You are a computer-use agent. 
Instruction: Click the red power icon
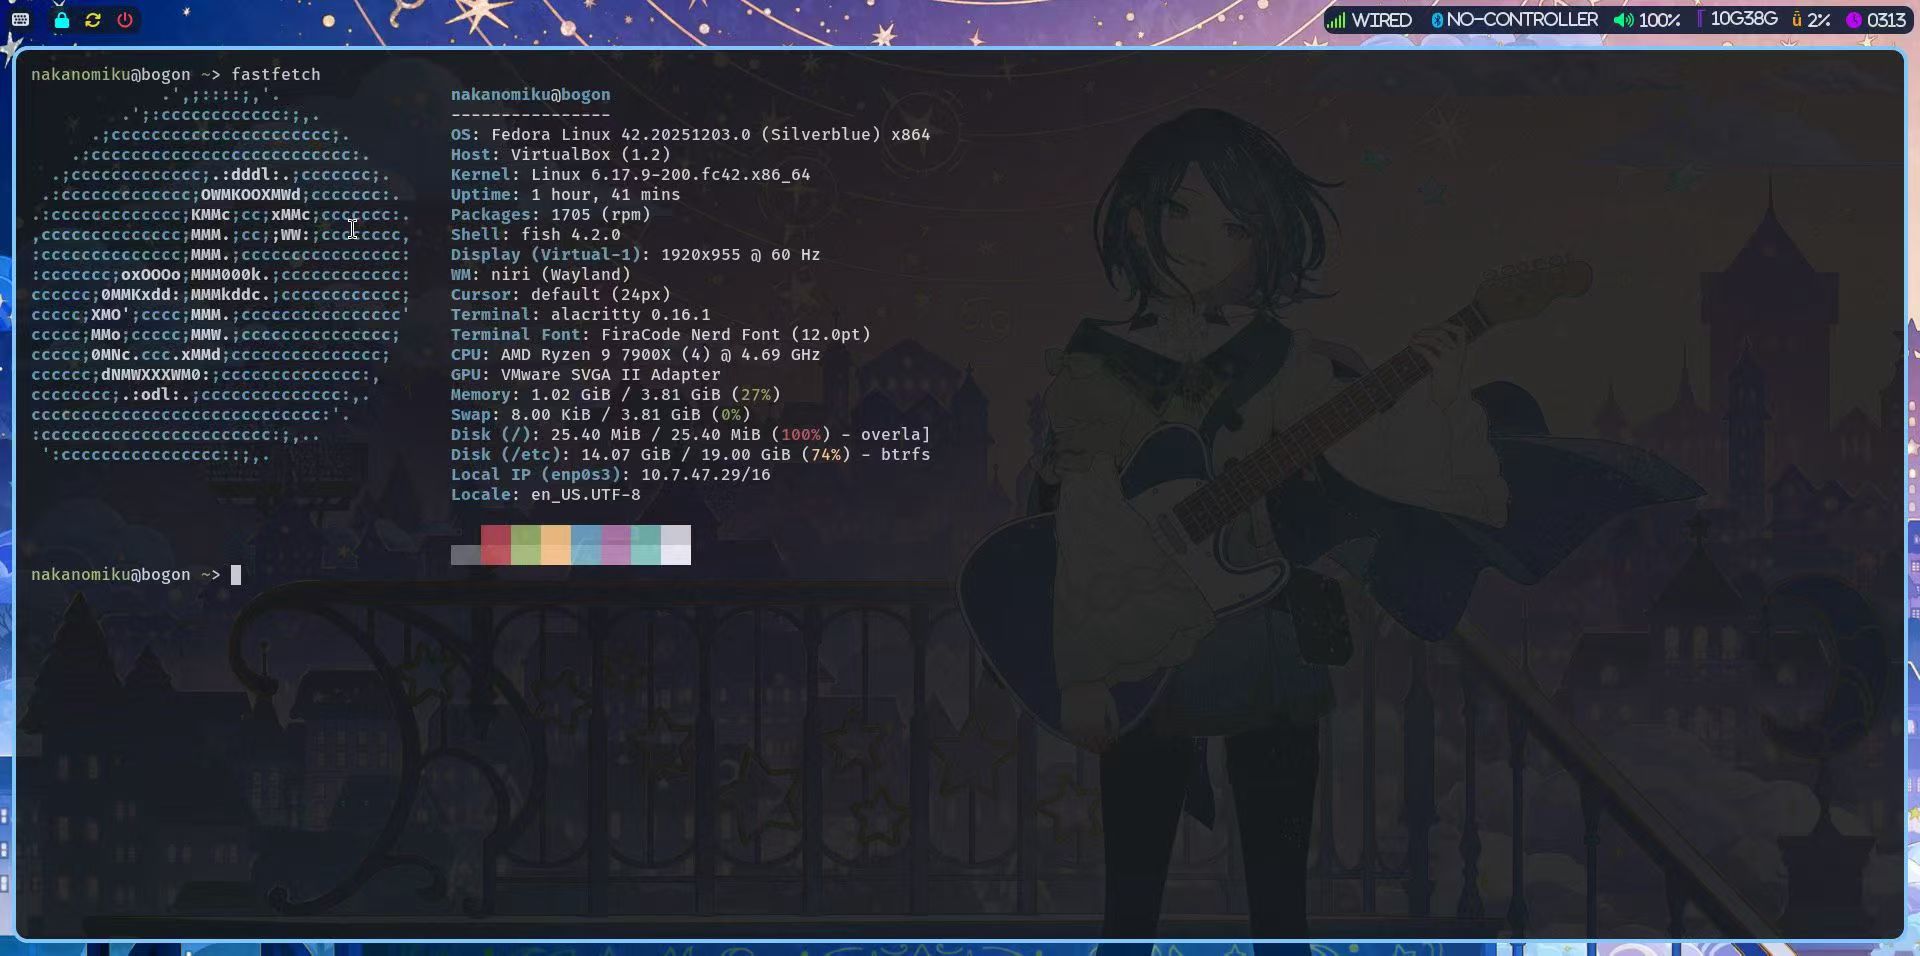coord(125,20)
